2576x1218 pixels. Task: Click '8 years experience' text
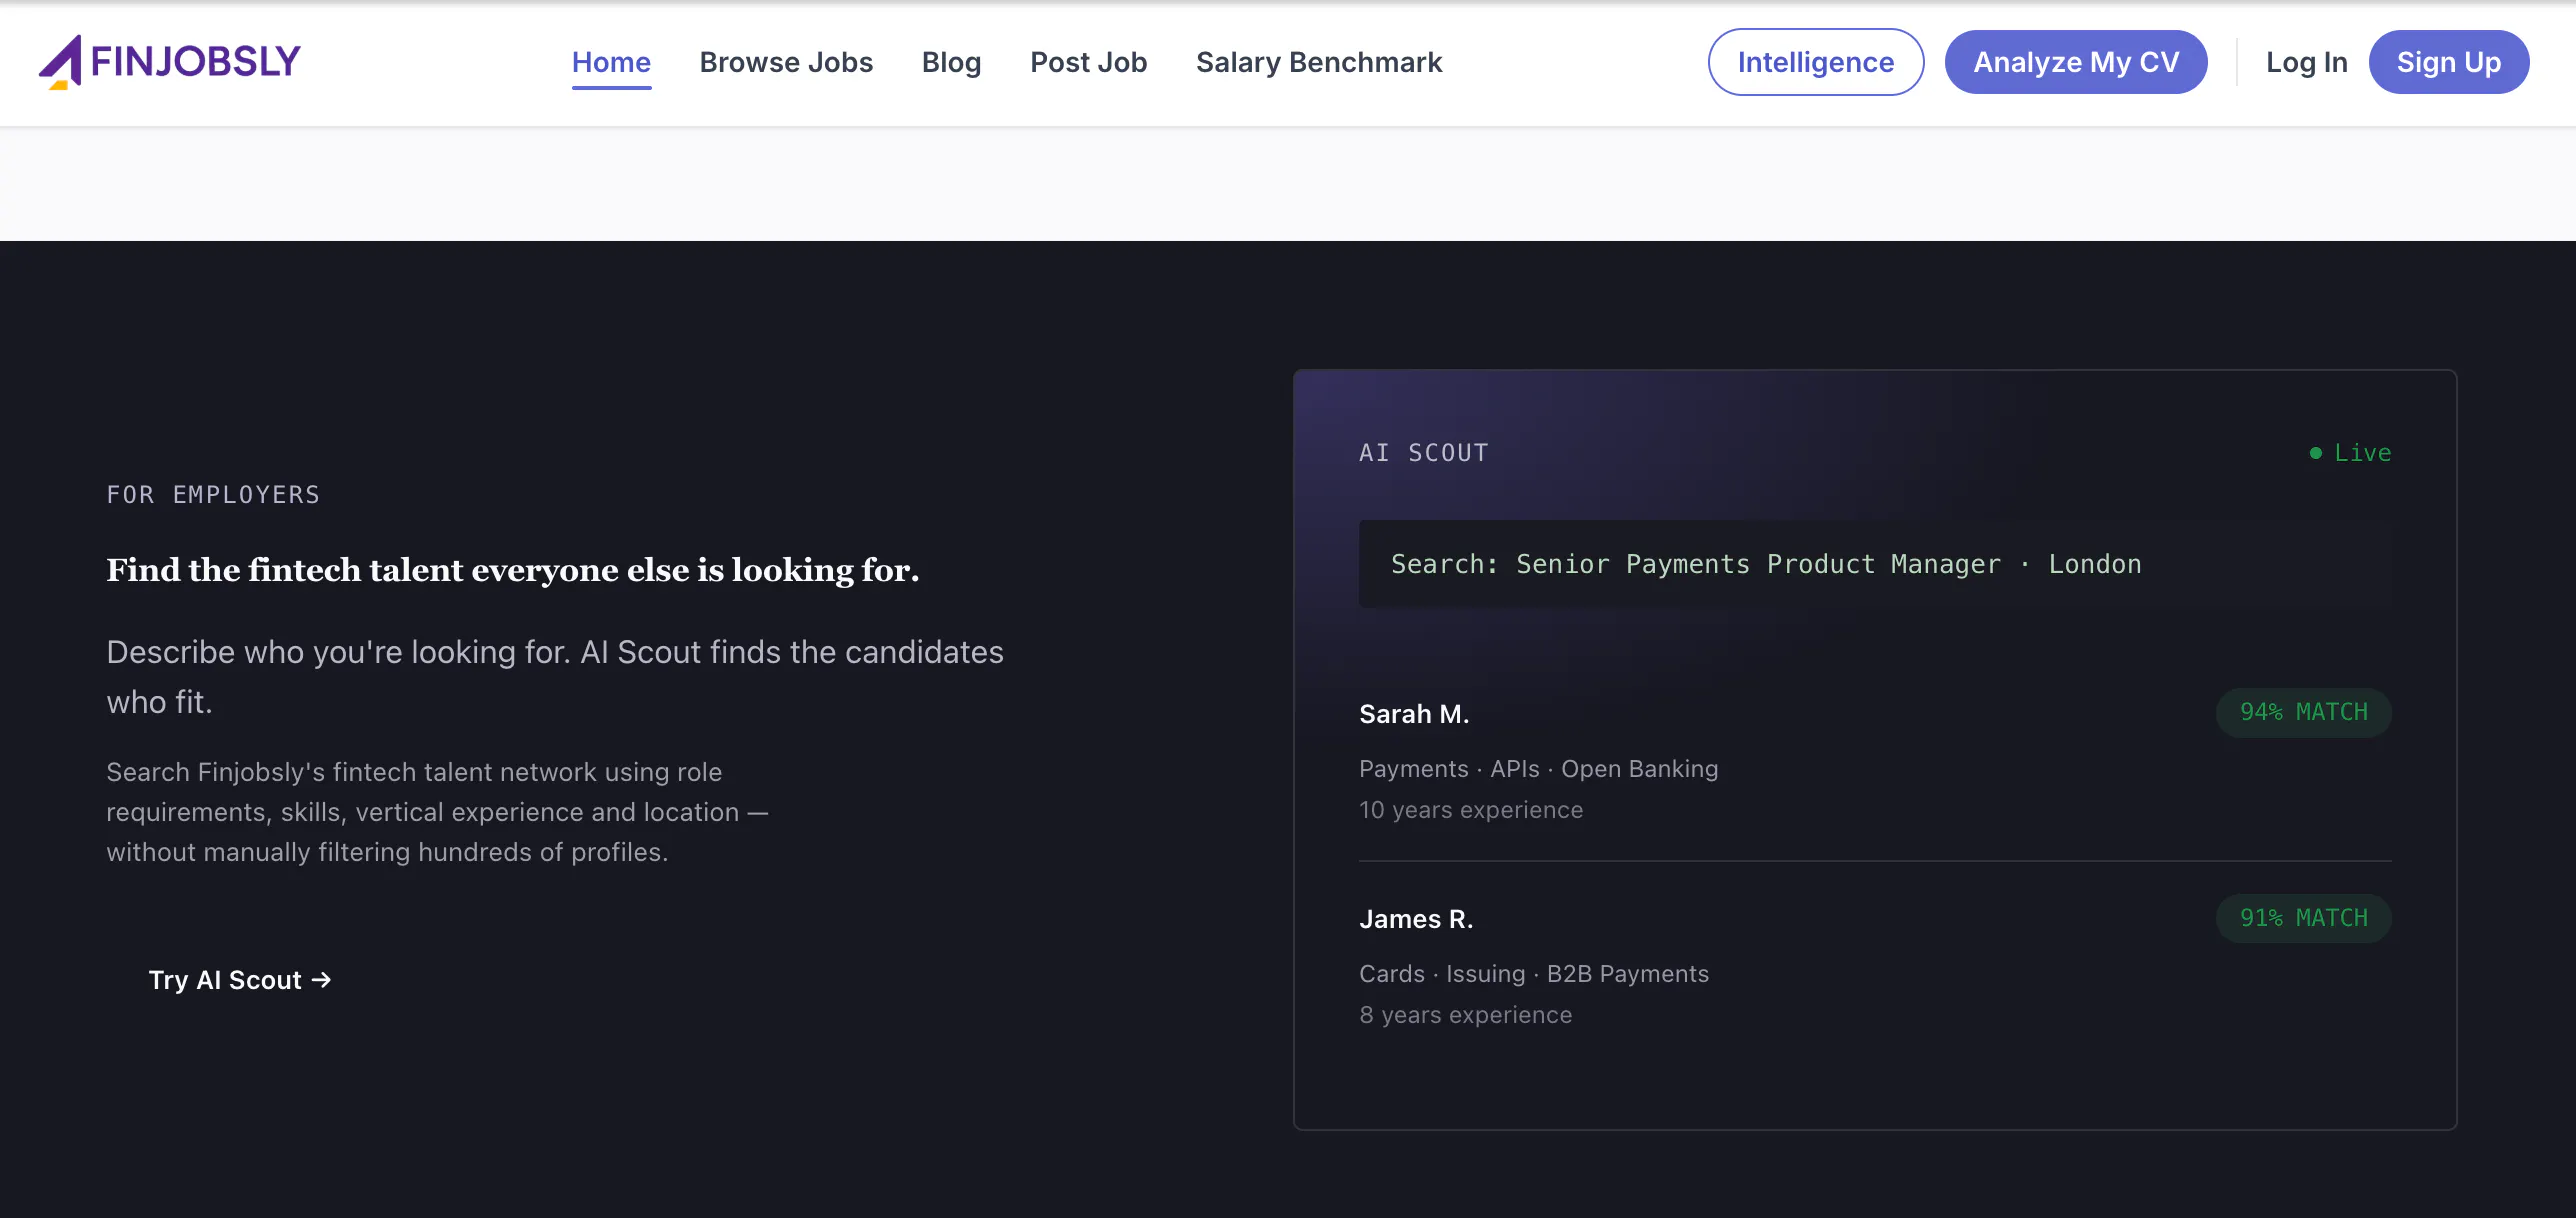pos(1465,1015)
